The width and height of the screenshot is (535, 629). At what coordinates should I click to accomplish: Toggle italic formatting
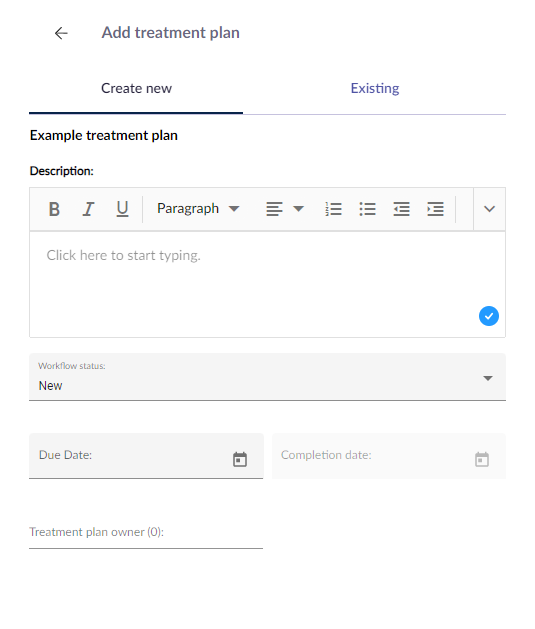pos(88,209)
